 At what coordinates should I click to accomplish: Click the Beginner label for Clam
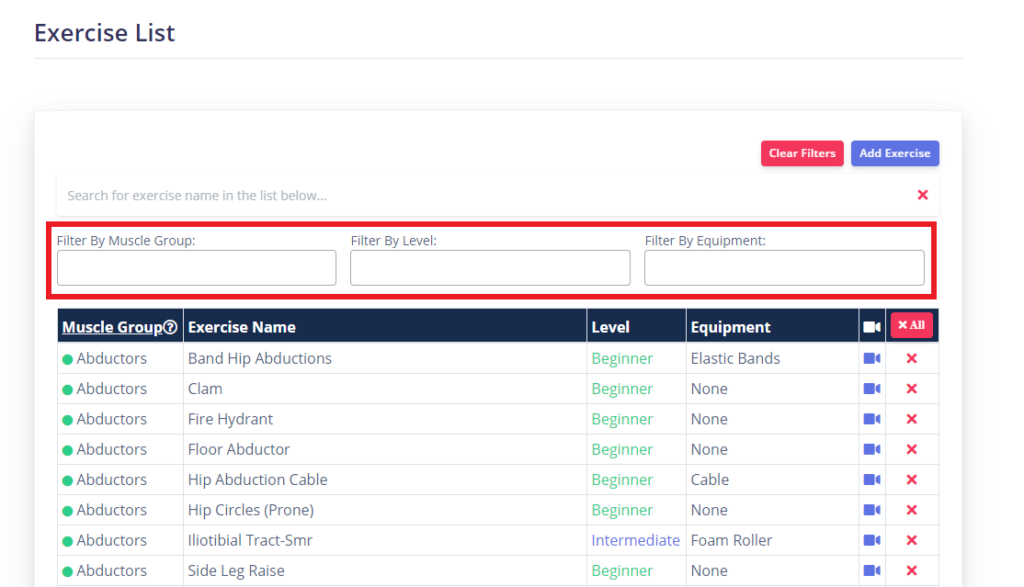point(622,388)
